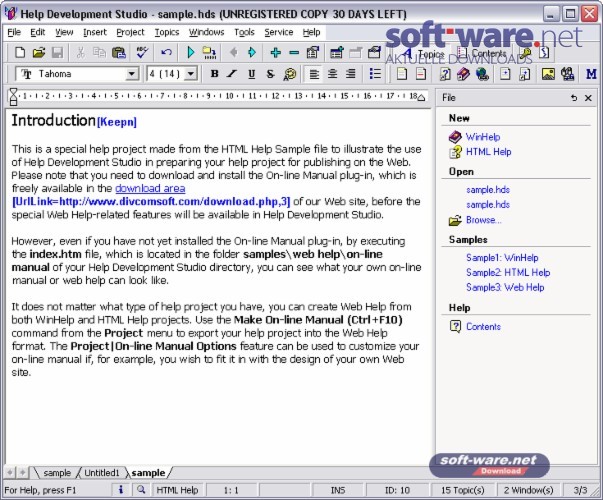Click the magnifier icon in the status bar

click(x=141, y=490)
